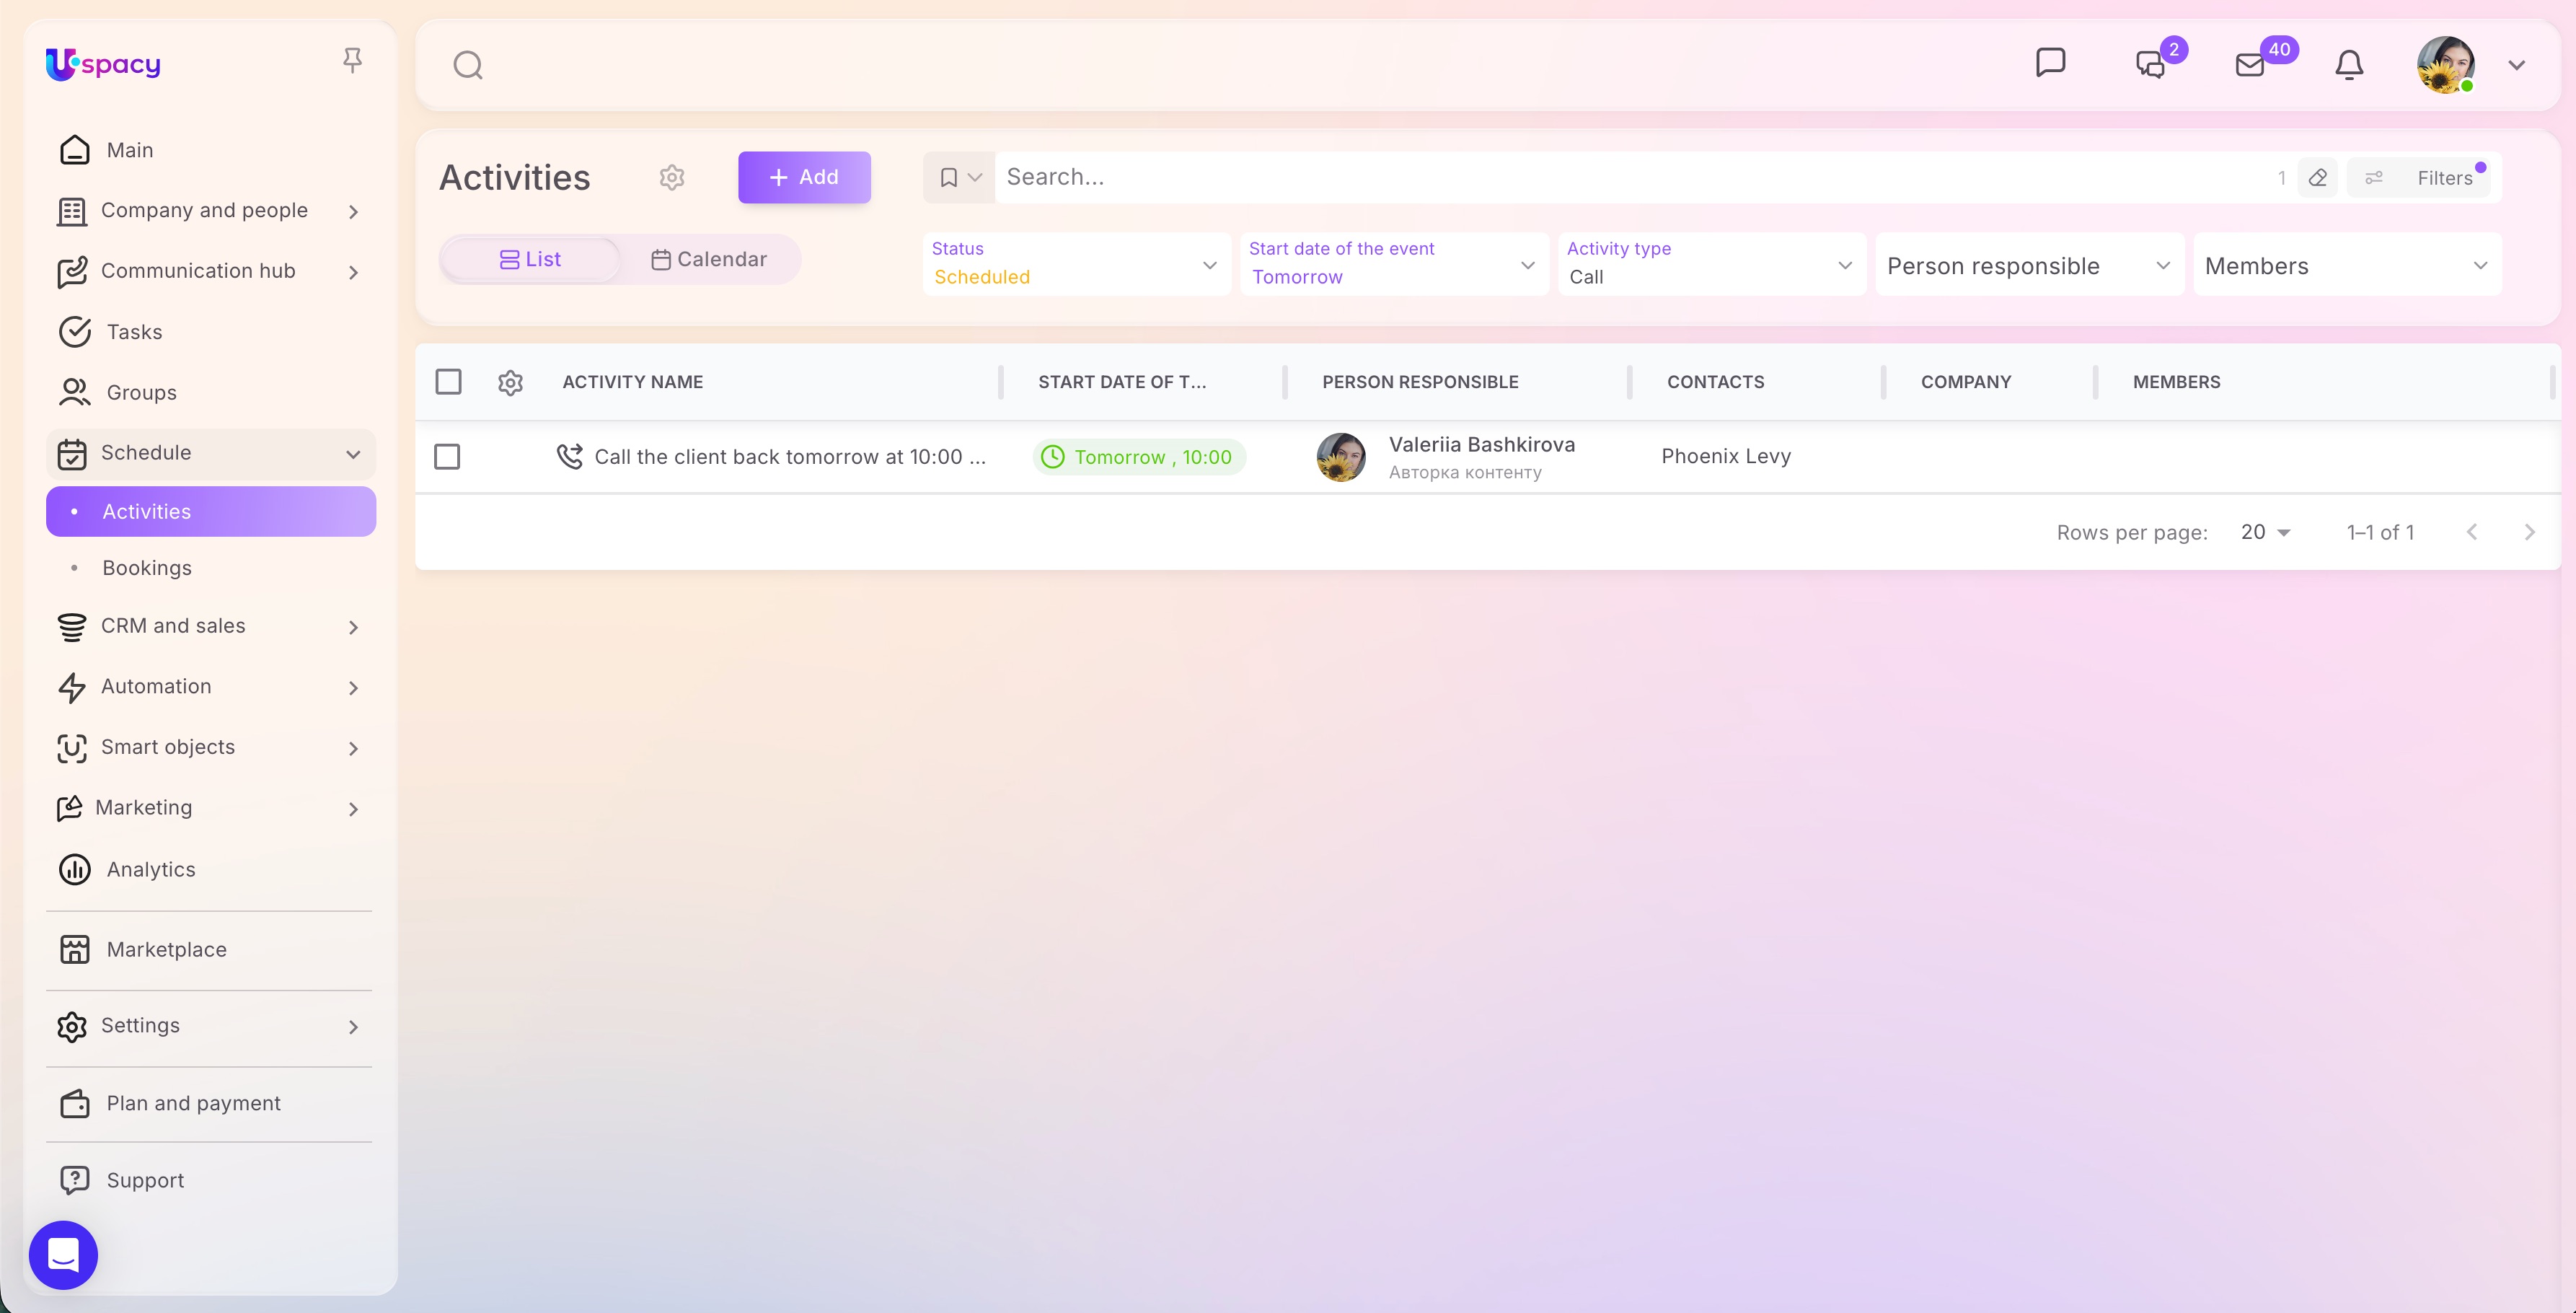Open the purple chat widget button
The image size is (2576, 1313).
(63, 1254)
